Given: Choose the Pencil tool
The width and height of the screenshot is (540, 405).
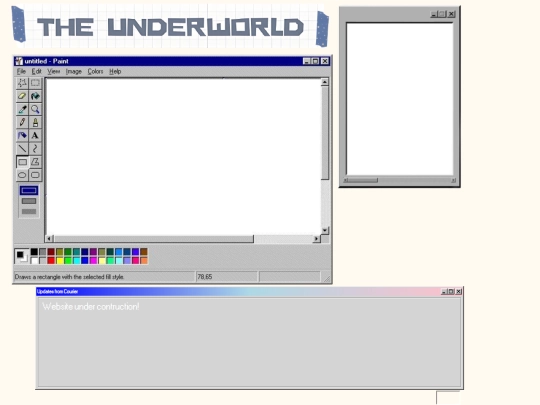Looking at the screenshot, I should tap(22, 122).
